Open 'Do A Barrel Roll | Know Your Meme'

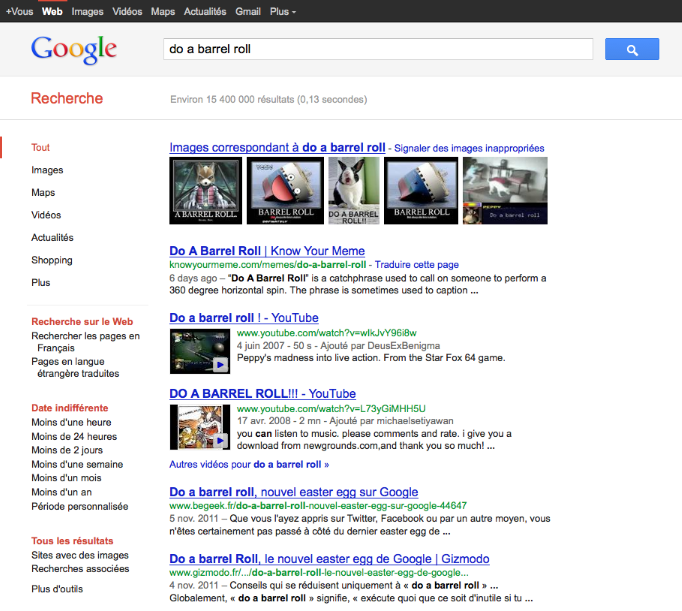267,251
